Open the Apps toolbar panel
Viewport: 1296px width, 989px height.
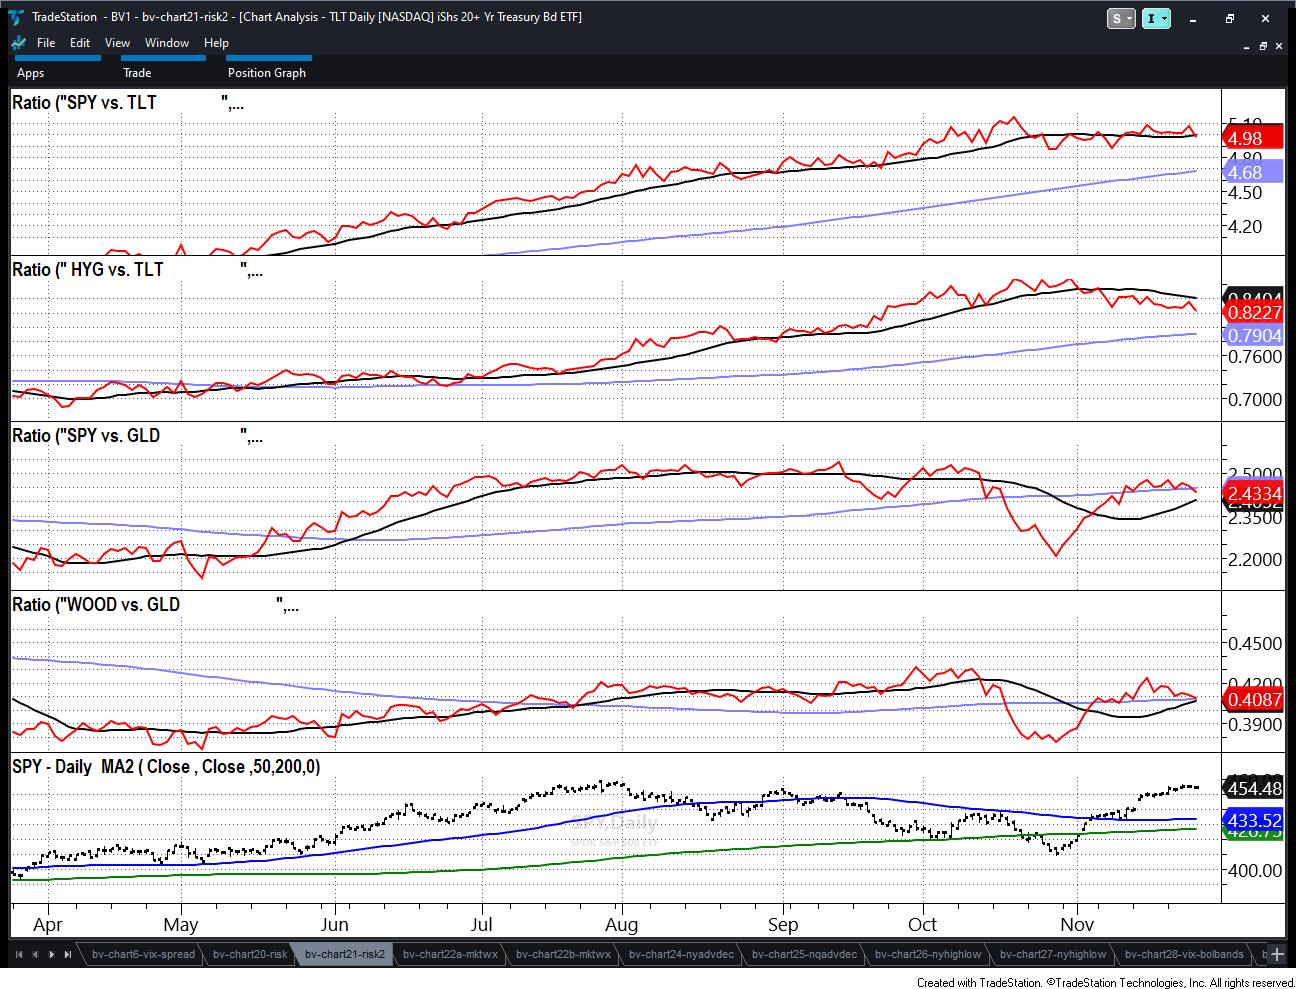pos(31,73)
